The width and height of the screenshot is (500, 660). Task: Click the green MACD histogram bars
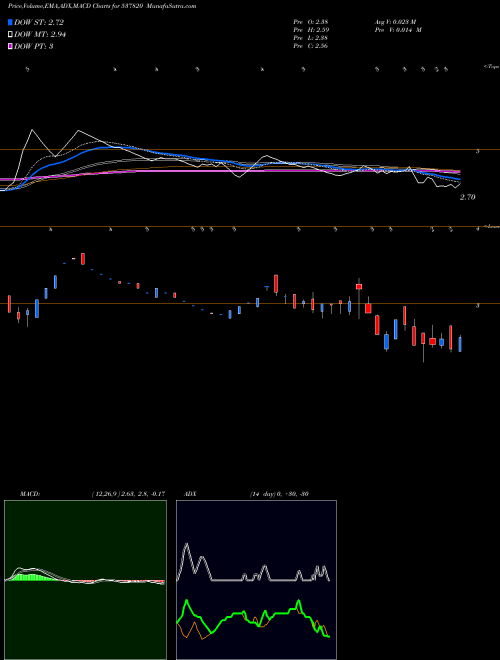pos(36,577)
